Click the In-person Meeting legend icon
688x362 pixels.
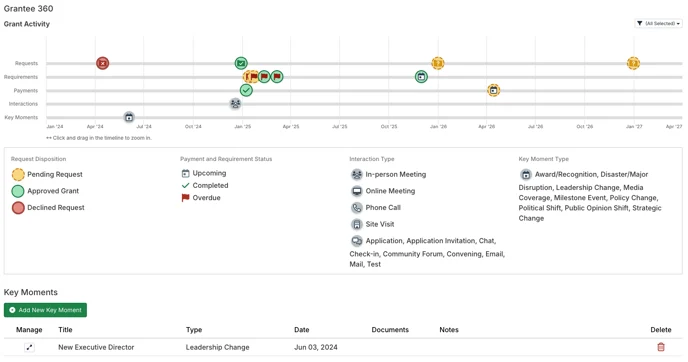click(357, 175)
